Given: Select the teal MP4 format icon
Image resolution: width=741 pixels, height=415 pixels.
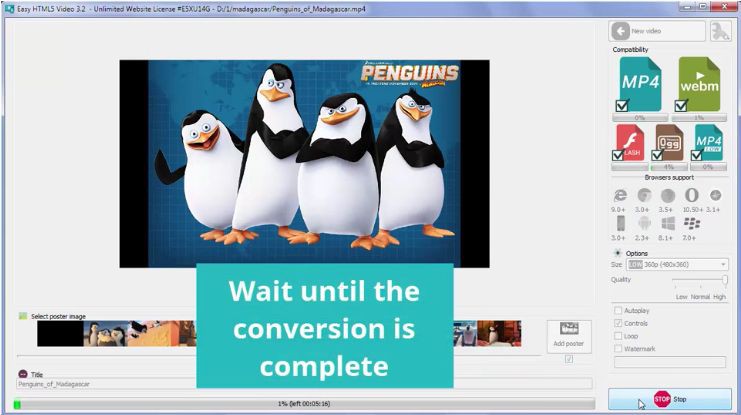Looking at the screenshot, I should 640,84.
